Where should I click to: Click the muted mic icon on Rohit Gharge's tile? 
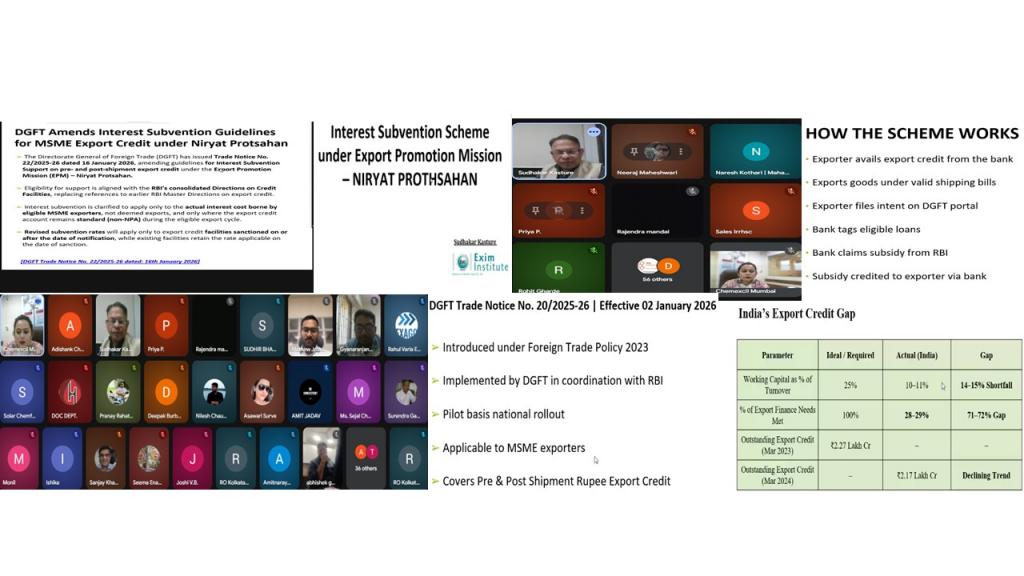click(x=593, y=249)
